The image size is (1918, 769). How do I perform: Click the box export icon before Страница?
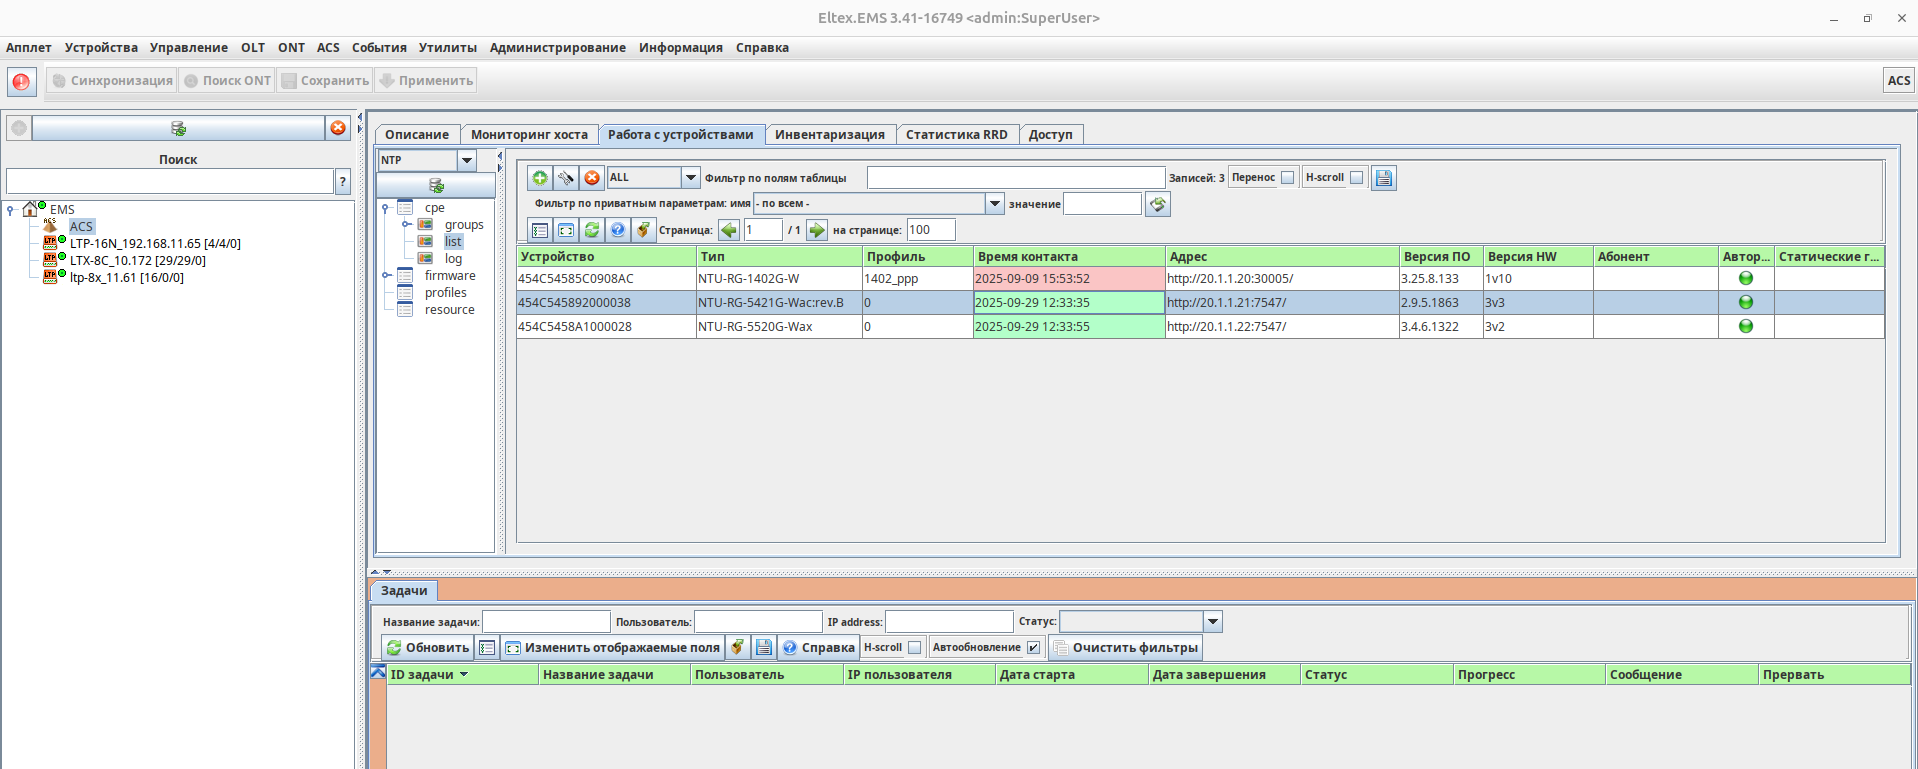tap(644, 230)
